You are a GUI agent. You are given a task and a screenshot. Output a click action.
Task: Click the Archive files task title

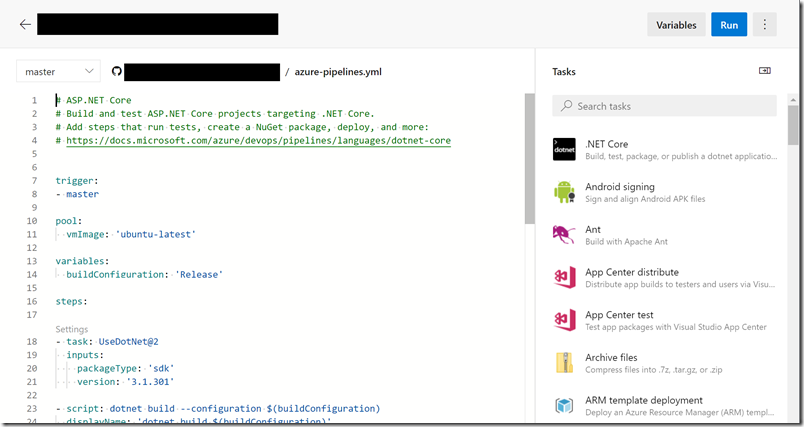(611, 357)
